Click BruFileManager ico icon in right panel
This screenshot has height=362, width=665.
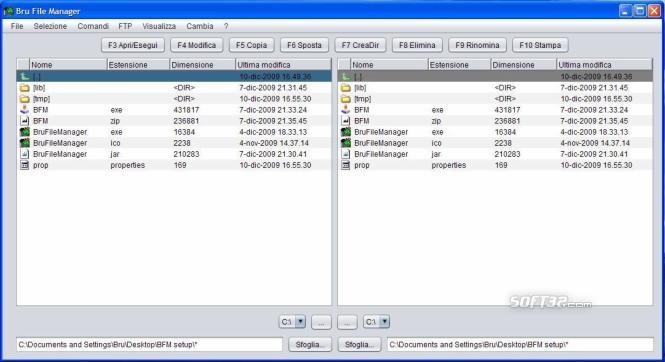click(346, 143)
